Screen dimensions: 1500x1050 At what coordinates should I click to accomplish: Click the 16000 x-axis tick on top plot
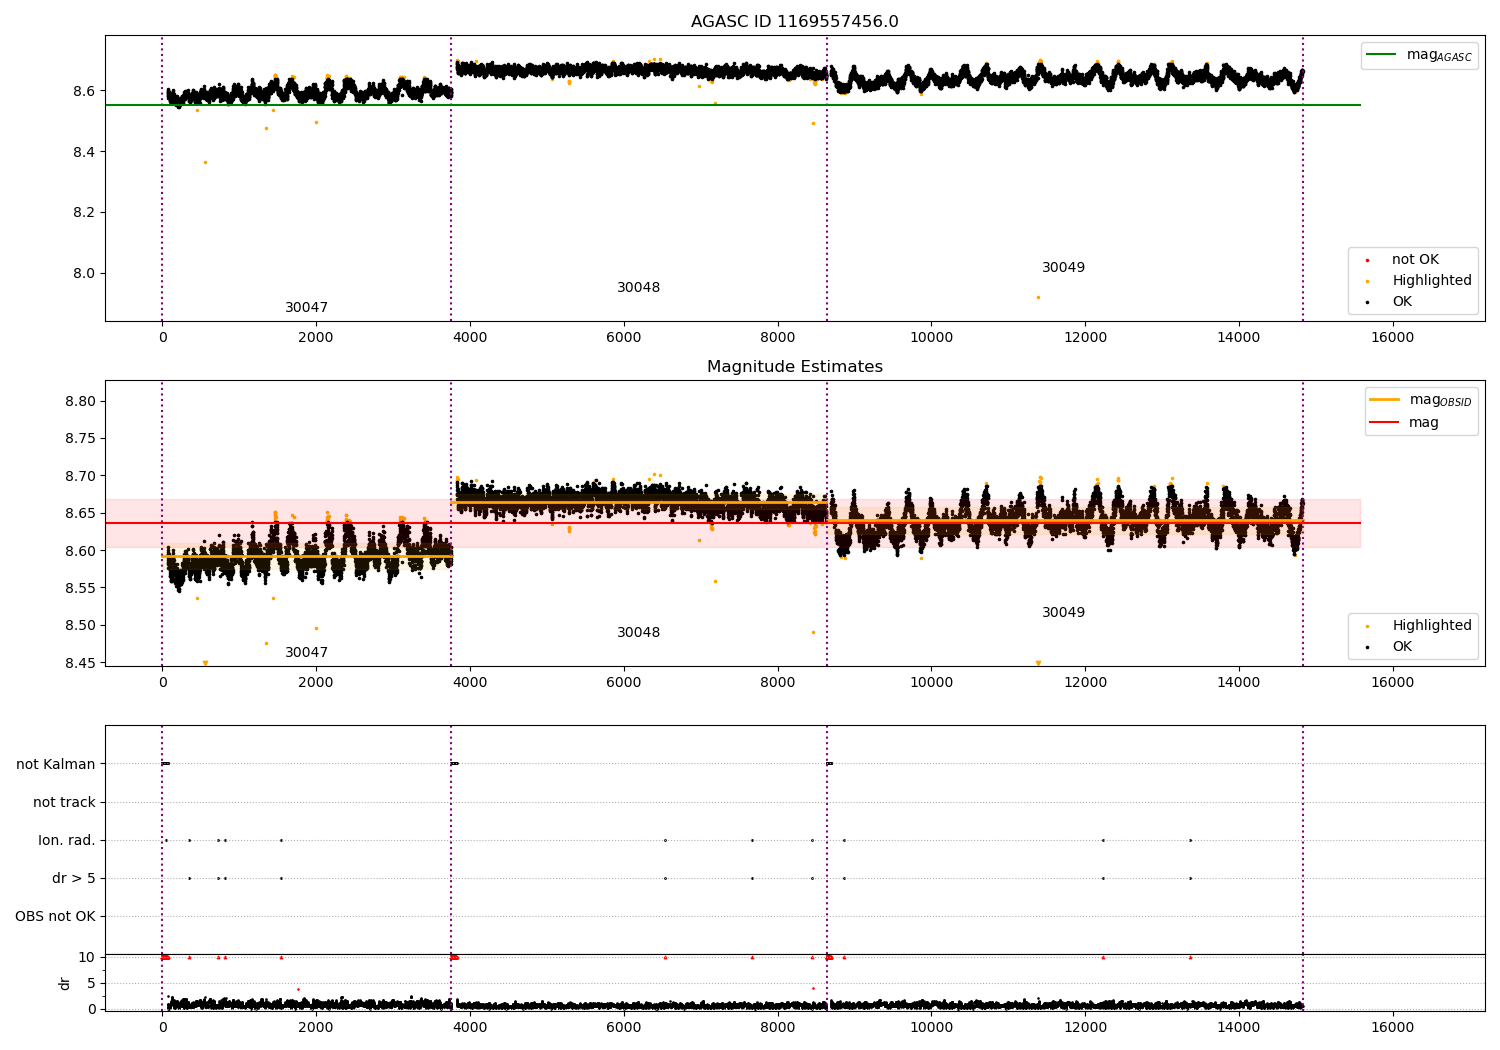point(1393,338)
